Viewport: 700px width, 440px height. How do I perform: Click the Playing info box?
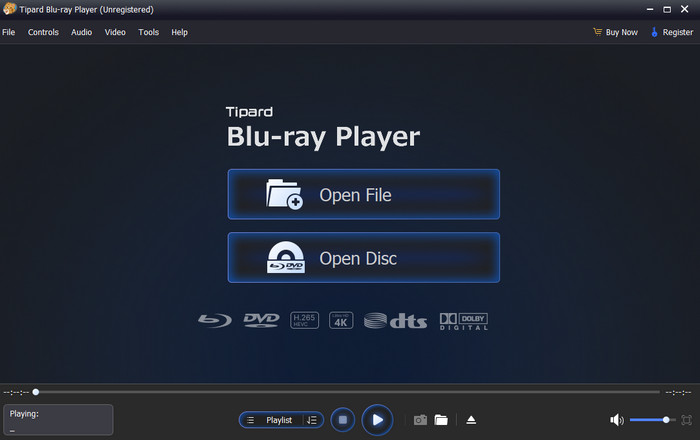[x=58, y=419]
